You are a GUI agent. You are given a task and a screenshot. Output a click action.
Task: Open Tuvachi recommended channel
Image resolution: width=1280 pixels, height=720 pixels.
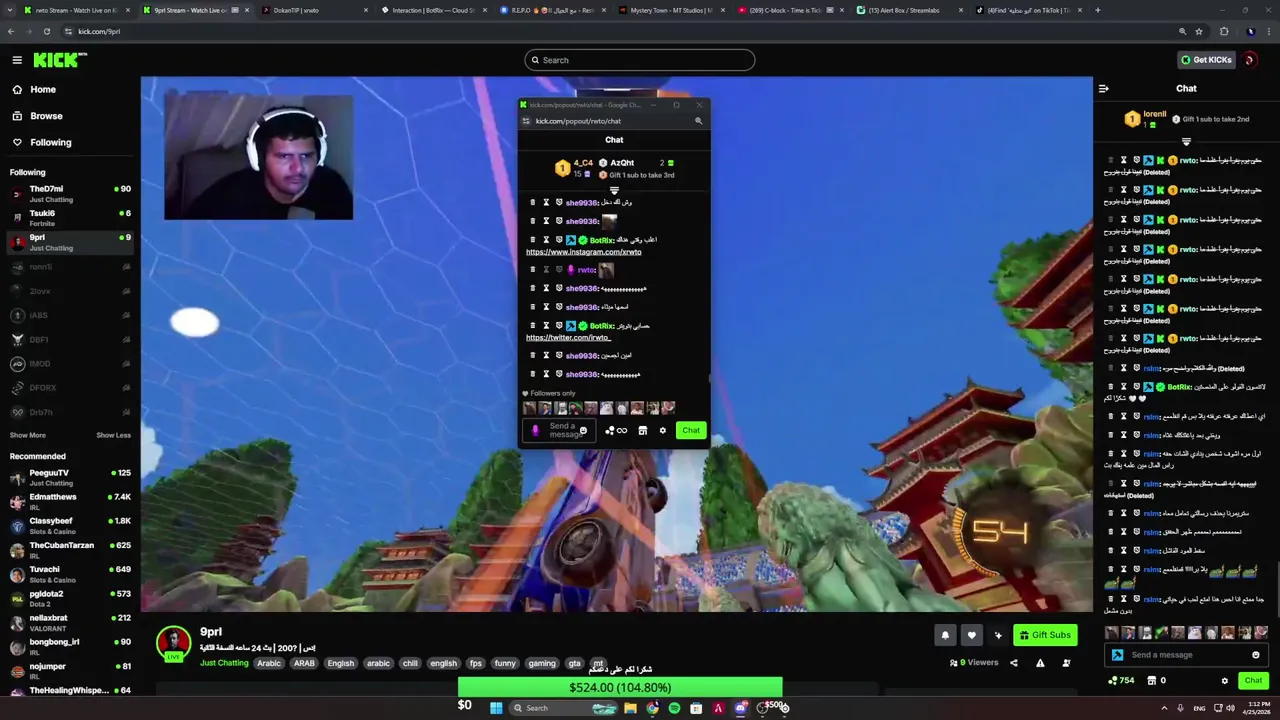click(x=69, y=574)
